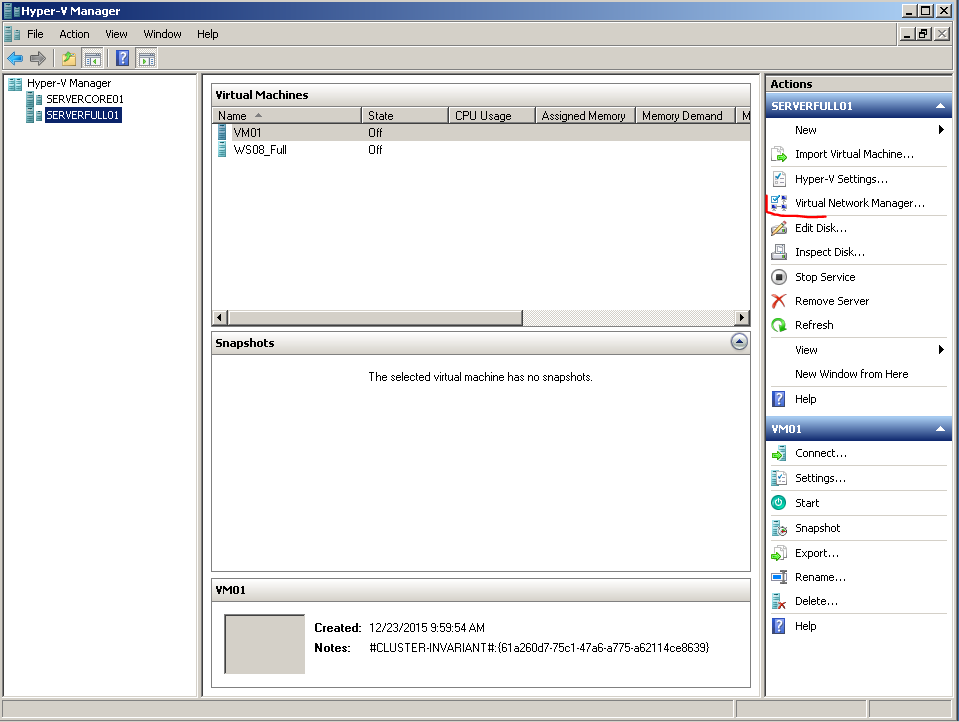Click the horizontal scrollbar thumb
Viewport: 959px width, 722px height.
375,318
